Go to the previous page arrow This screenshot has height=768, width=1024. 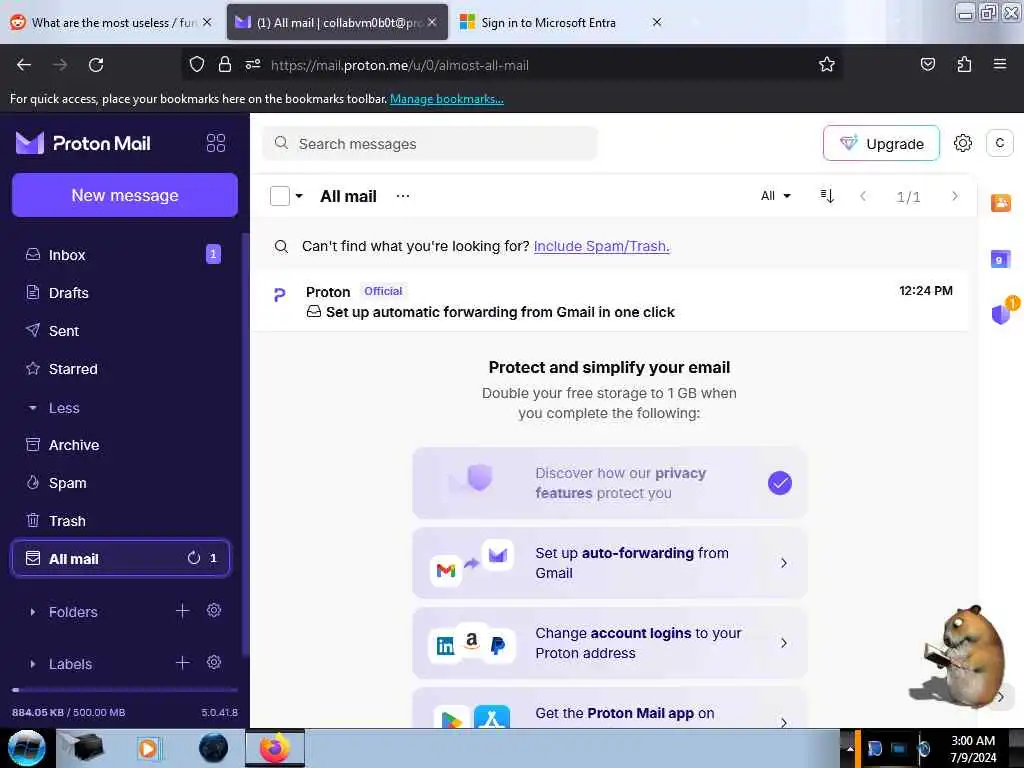point(863,196)
